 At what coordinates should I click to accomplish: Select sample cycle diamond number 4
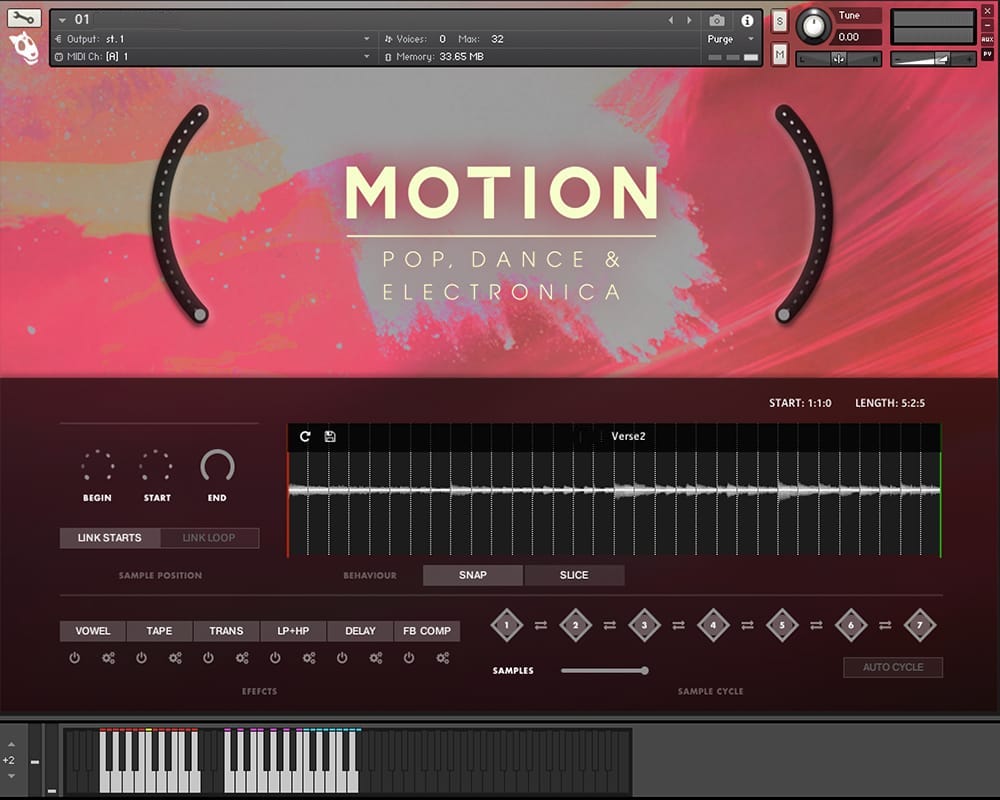(713, 625)
